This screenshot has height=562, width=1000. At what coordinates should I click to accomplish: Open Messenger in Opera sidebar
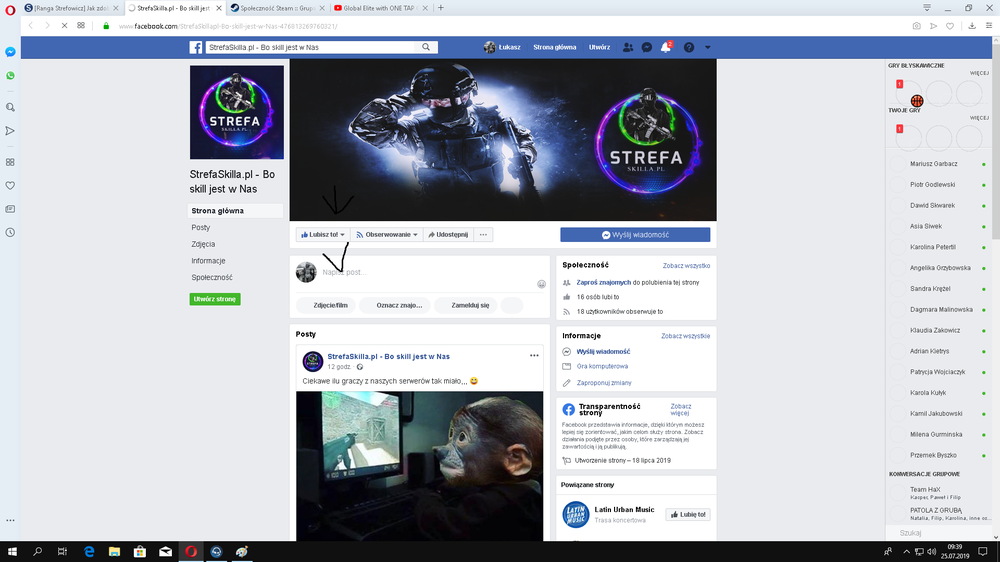tap(10, 52)
